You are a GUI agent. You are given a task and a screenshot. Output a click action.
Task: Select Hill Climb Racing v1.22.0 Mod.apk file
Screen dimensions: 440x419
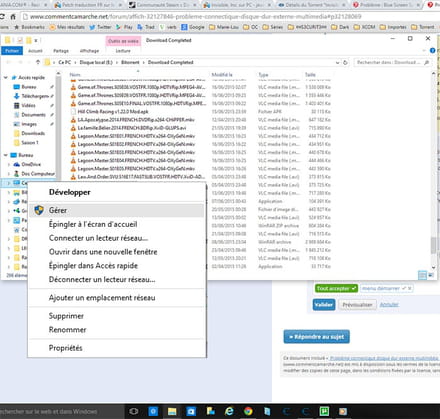click(113, 112)
